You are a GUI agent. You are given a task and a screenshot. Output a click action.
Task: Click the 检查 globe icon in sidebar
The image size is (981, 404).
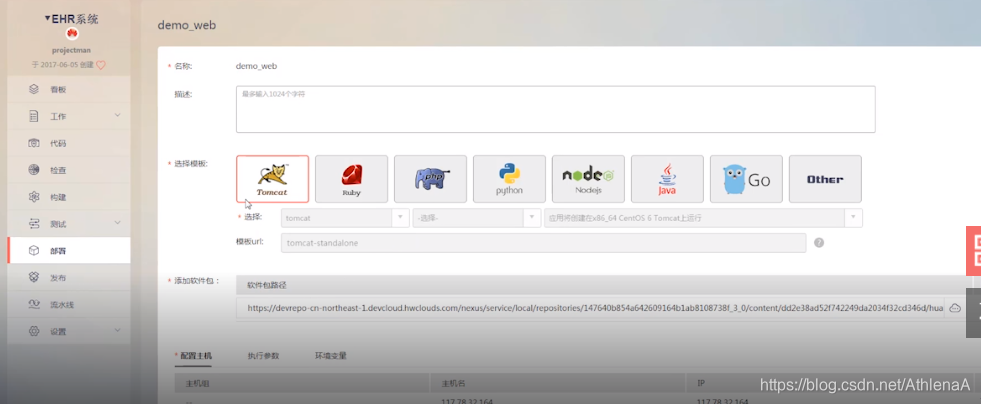pos(34,170)
